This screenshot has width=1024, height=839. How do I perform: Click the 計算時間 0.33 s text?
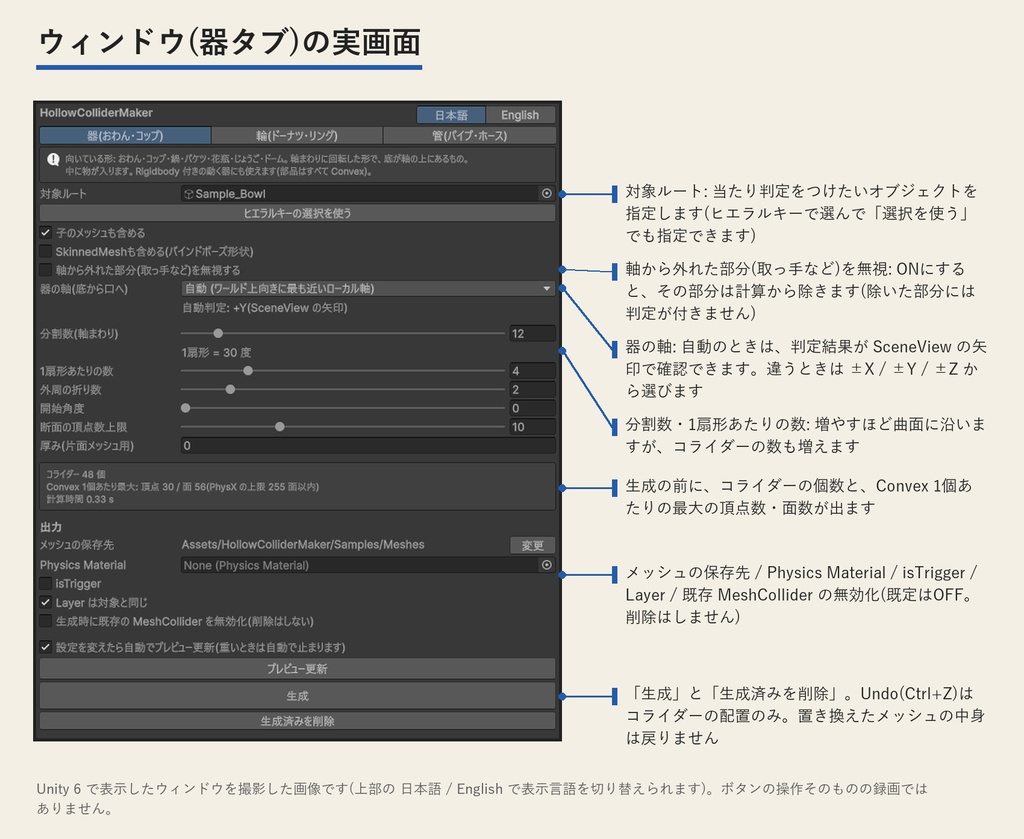(80, 499)
